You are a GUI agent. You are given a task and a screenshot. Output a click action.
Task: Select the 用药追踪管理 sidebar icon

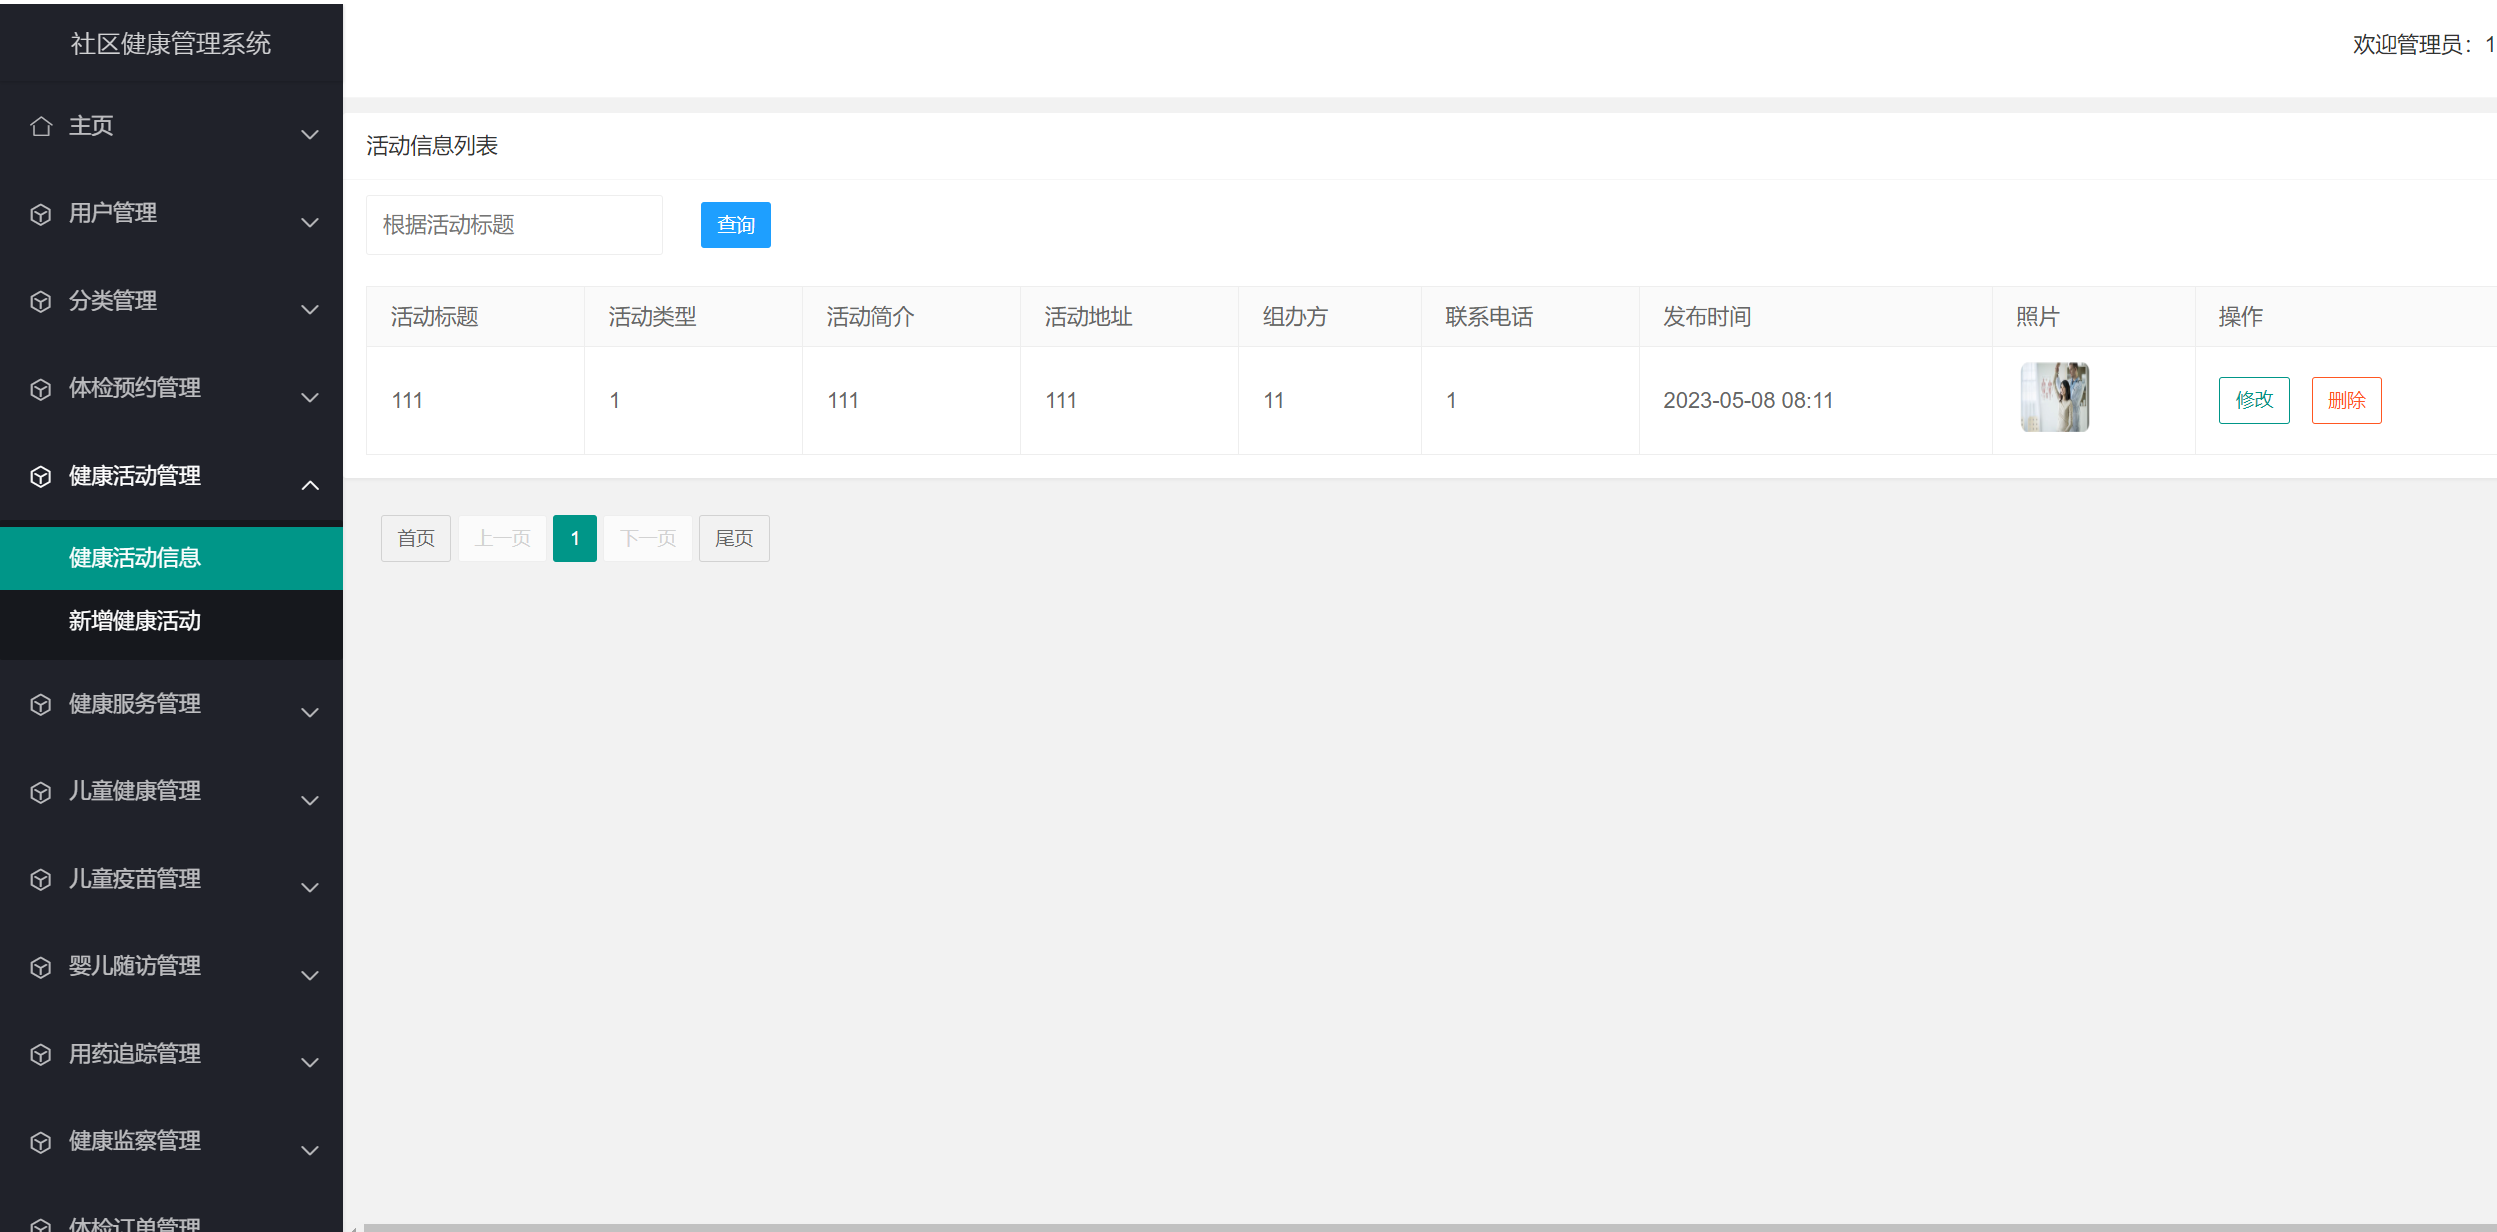[41, 1053]
